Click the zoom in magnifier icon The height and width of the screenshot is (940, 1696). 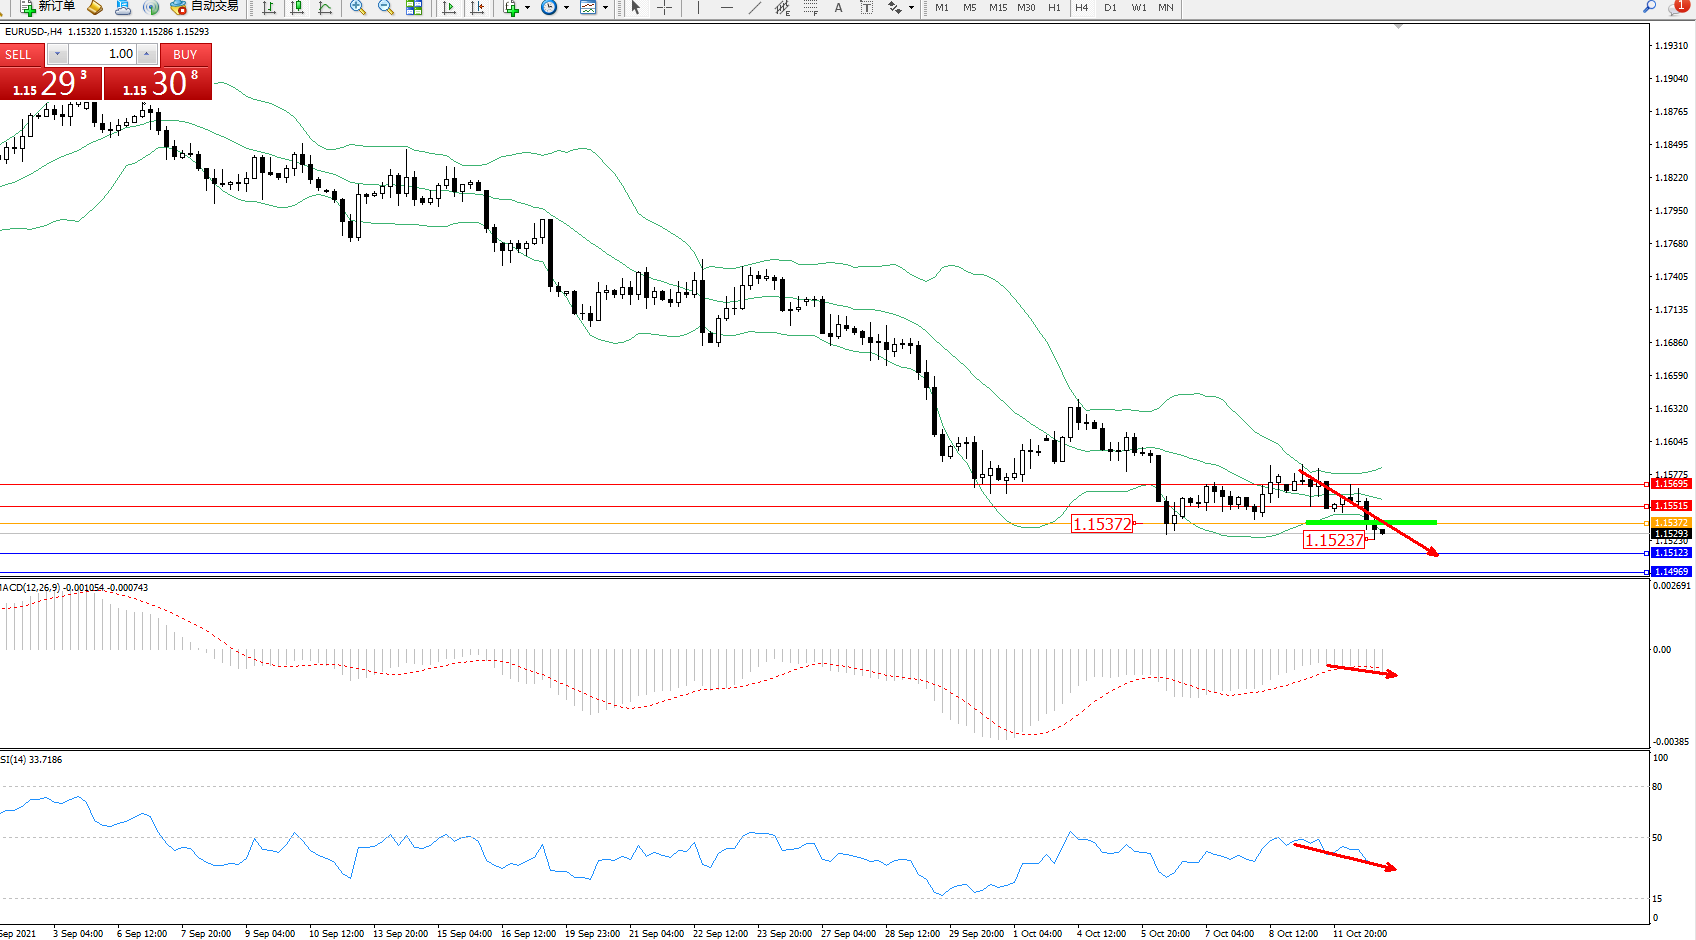(357, 8)
